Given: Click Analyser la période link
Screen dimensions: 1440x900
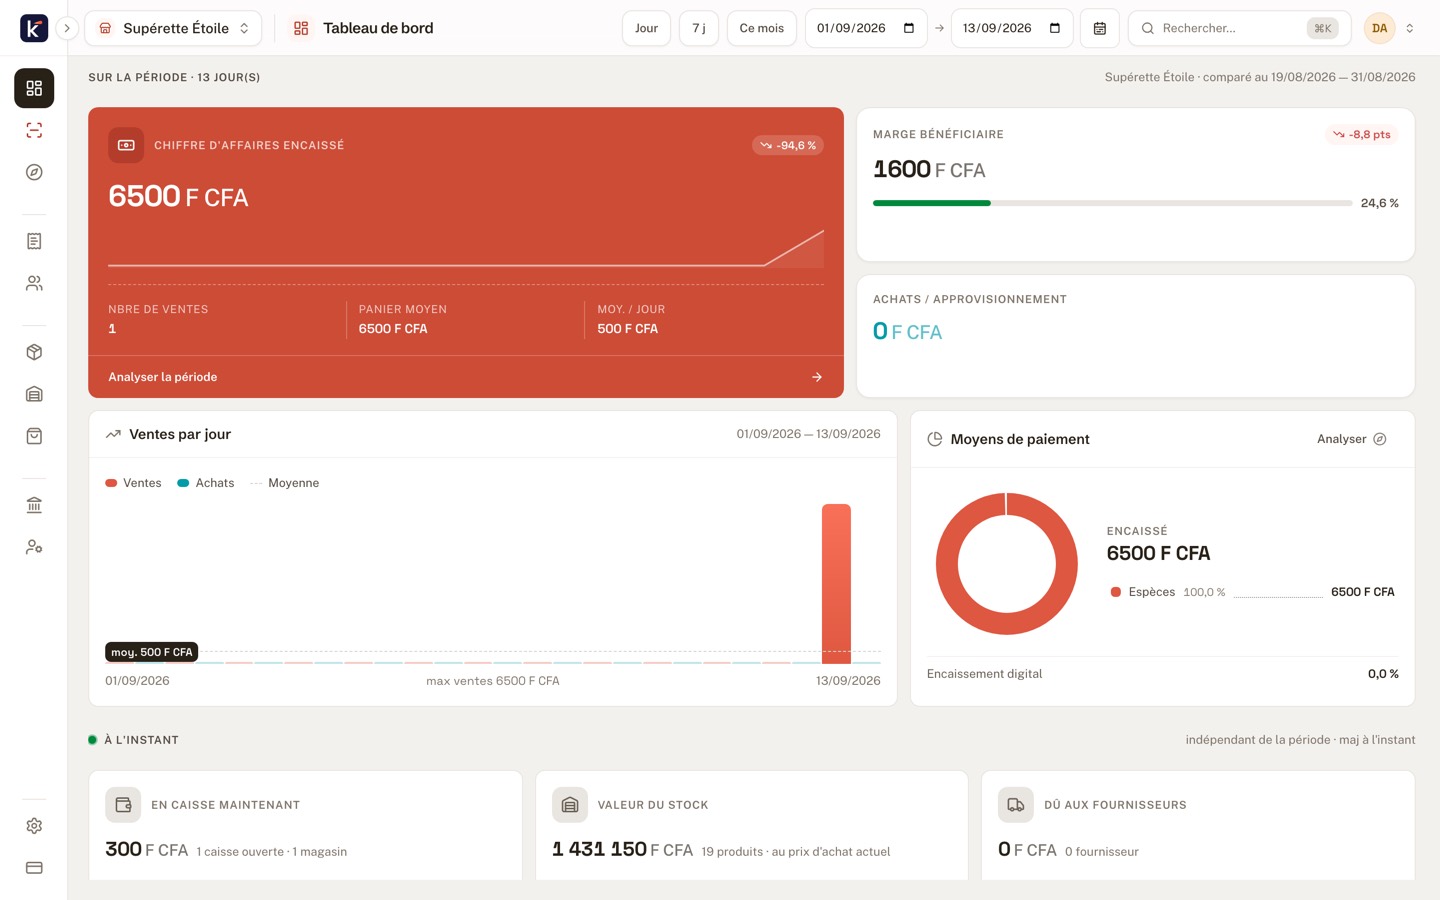Looking at the screenshot, I should (x=163, y=377).
